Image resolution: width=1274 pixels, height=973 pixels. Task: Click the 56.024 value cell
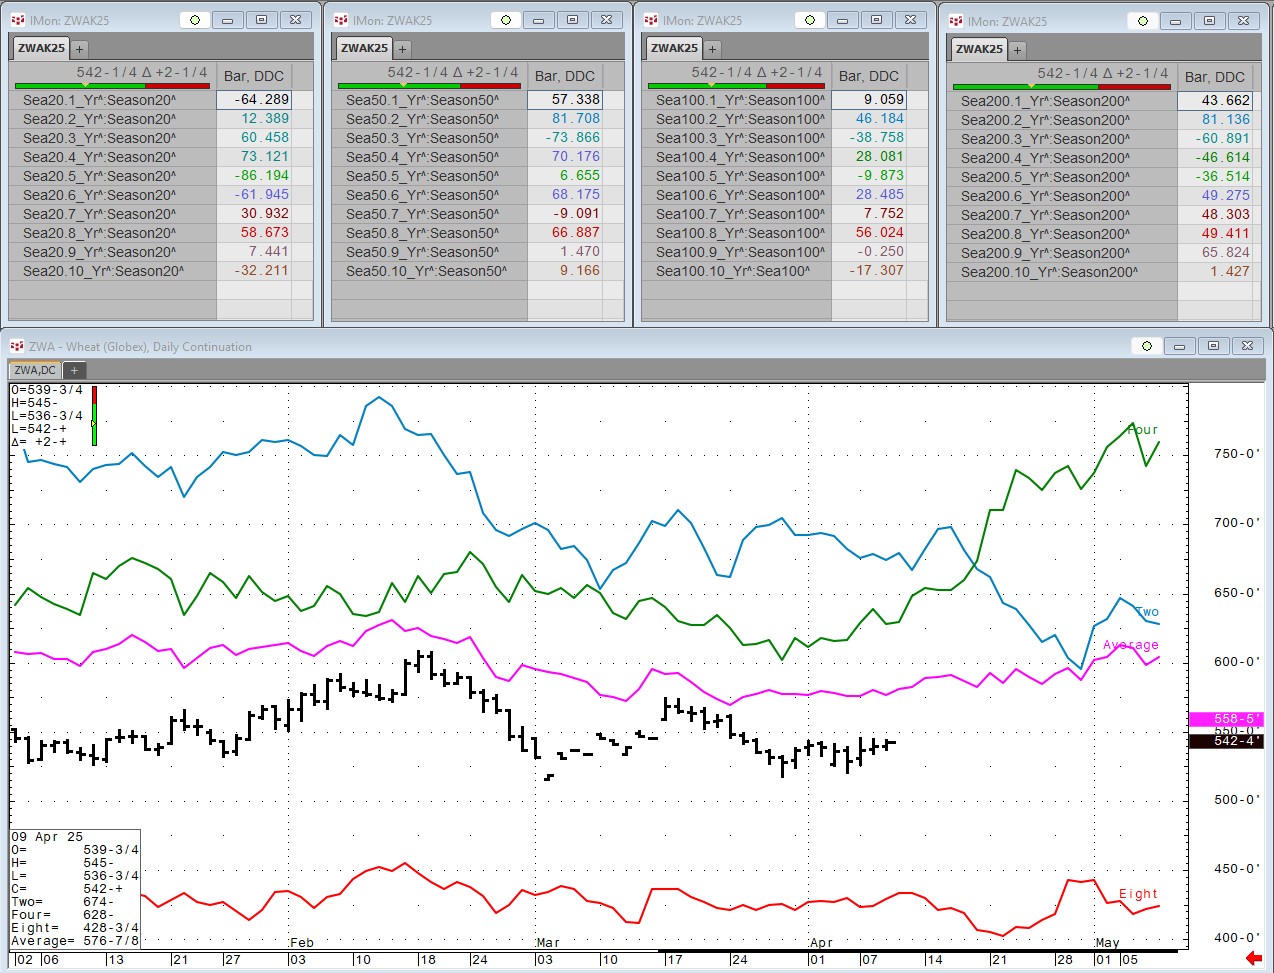(869, 233)
